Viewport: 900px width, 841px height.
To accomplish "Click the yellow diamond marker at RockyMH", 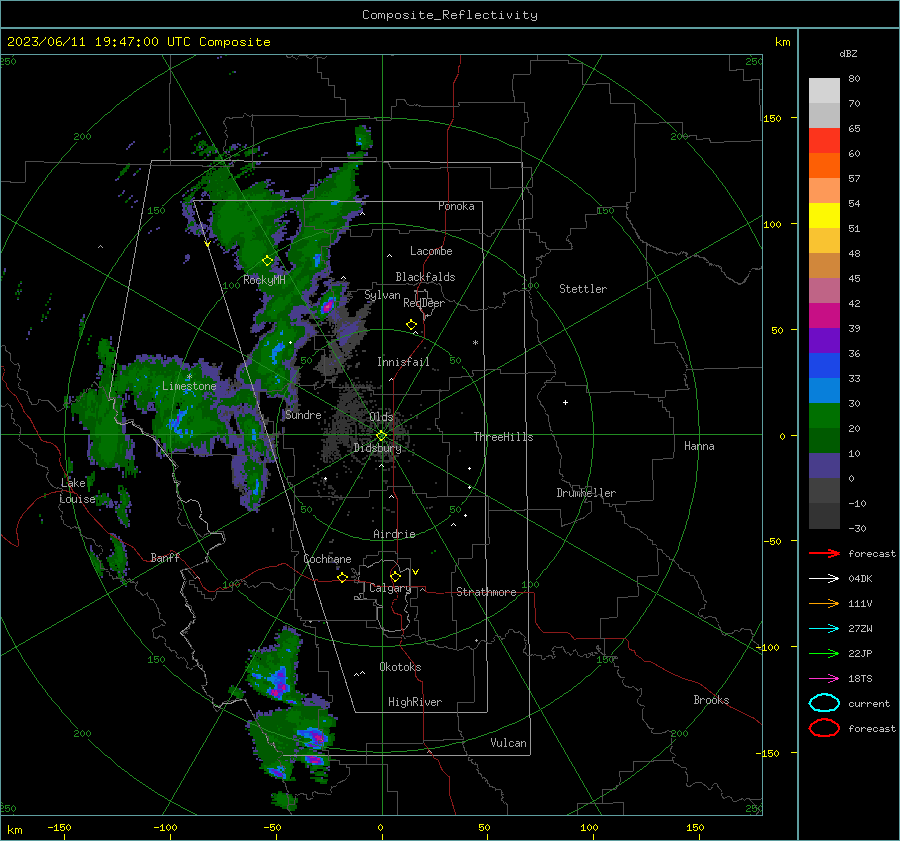I will tap(267, 261).
